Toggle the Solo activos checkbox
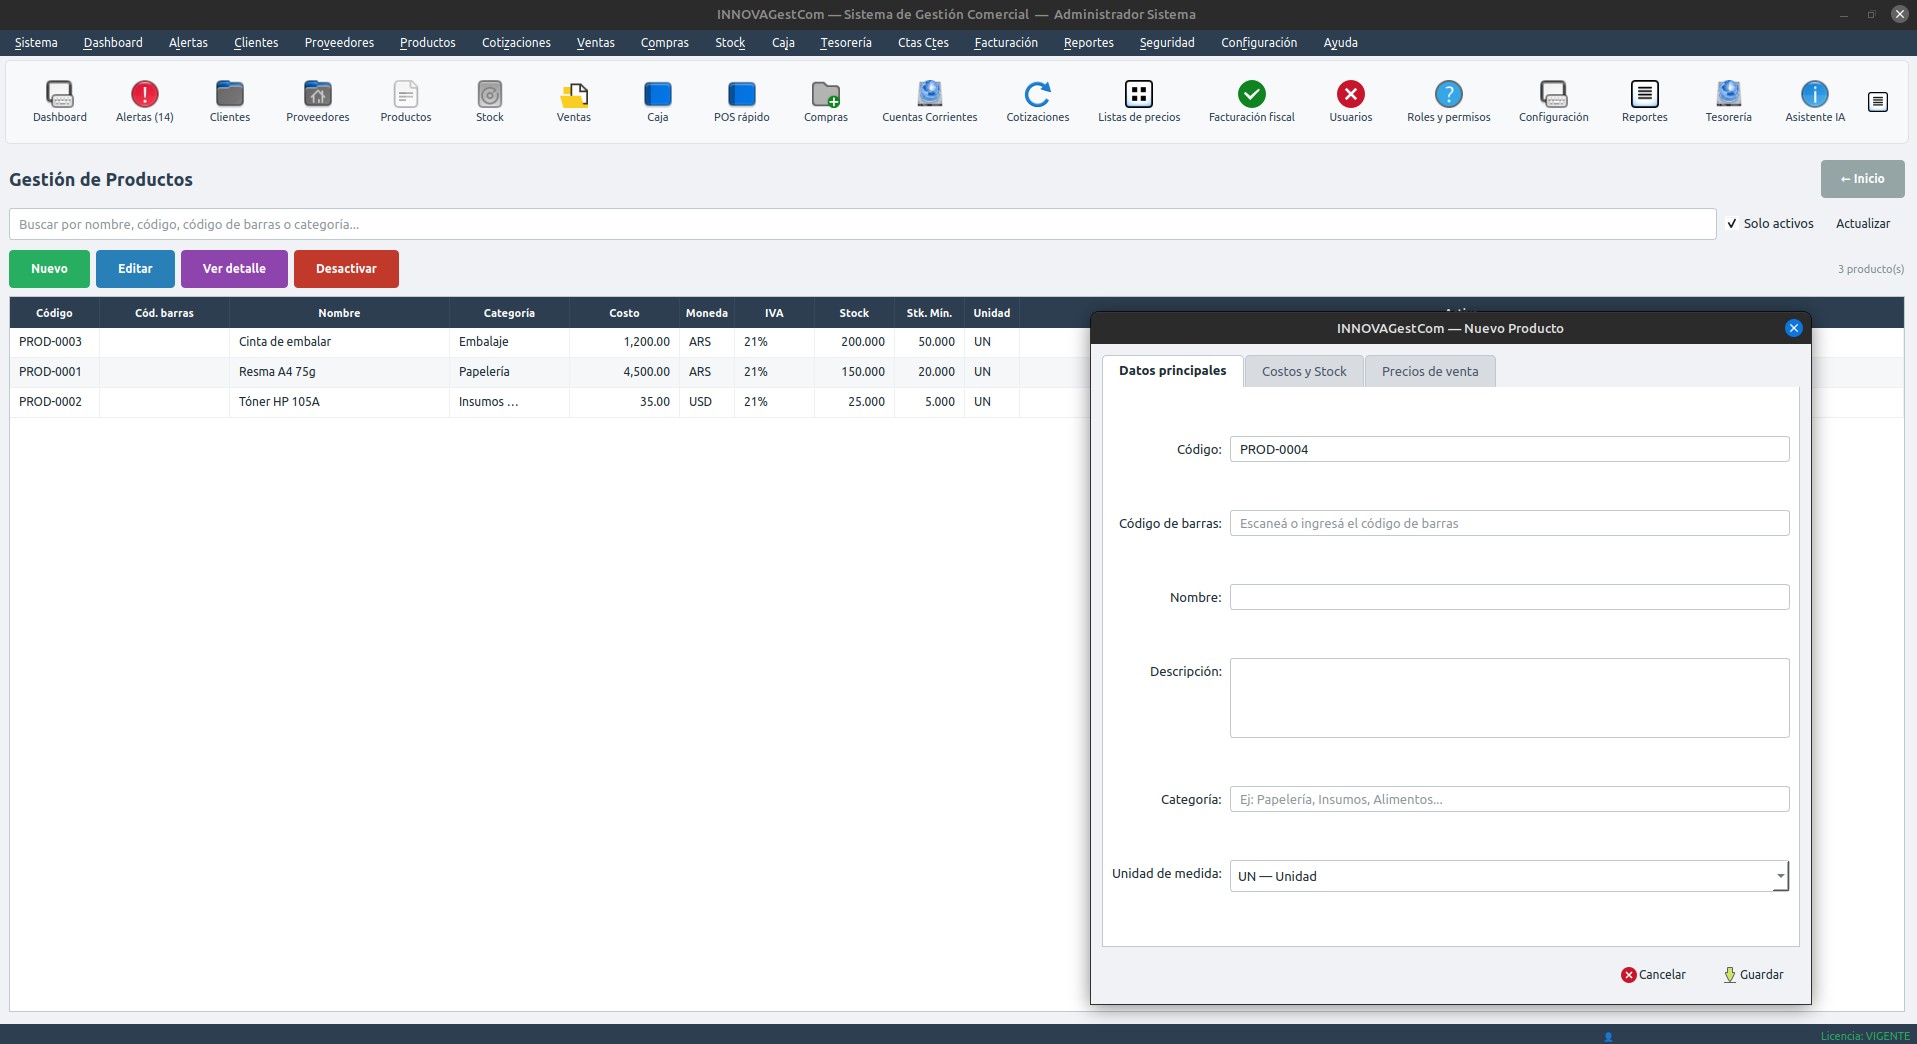Screen dimensions: 1917x1044 coord(1732,224)
